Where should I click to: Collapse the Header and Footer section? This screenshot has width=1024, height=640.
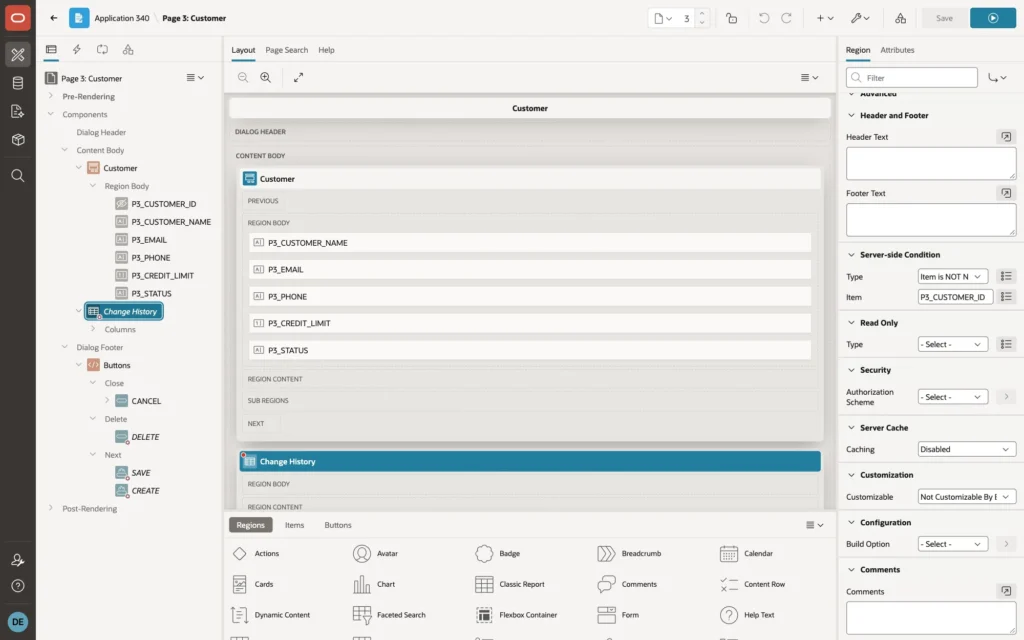[x=851, y=116]
